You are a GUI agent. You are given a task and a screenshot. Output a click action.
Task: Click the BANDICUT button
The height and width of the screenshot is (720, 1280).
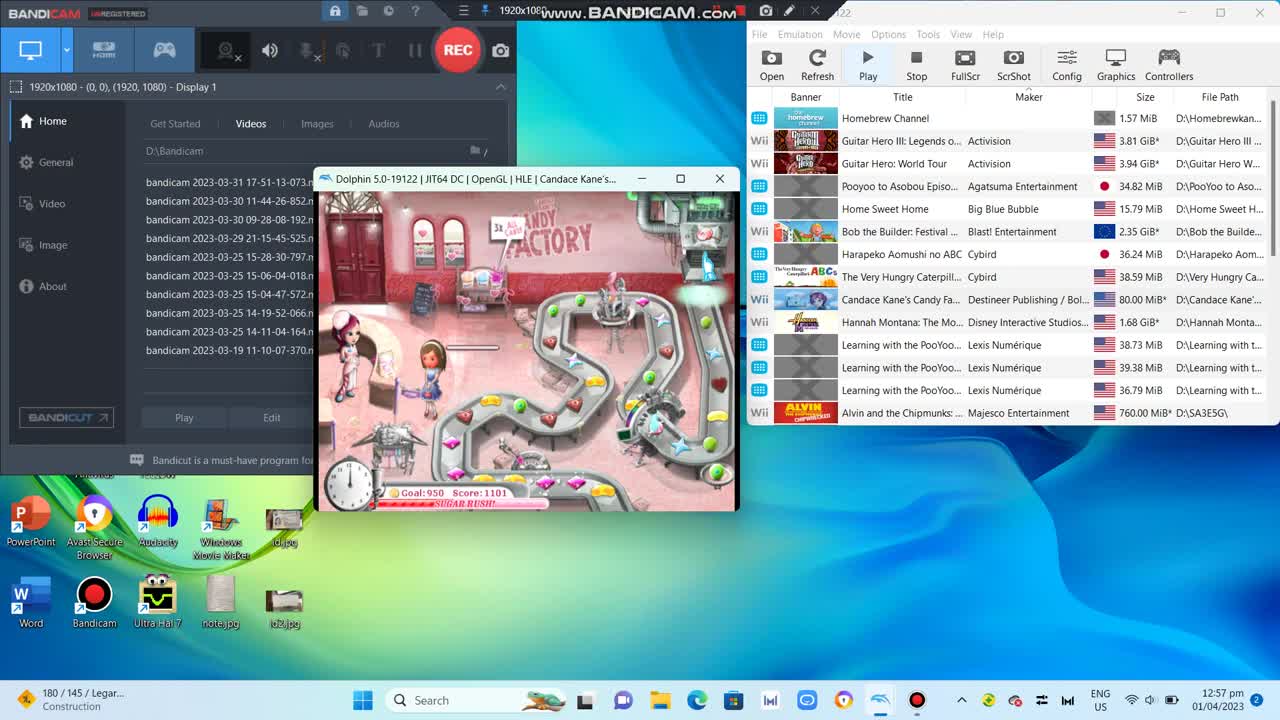coord(66,417)
